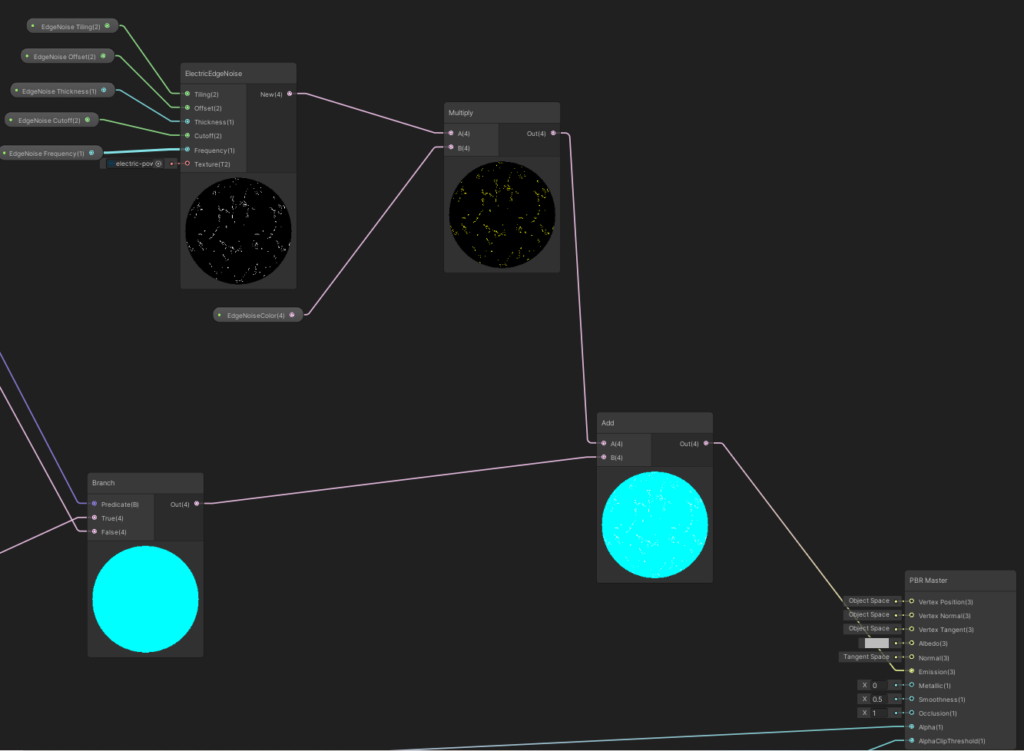Screen dimensions: 1024x751
Task: Select the EdgeNoise Thickness(1) property node
Action: tap(62, 91)
